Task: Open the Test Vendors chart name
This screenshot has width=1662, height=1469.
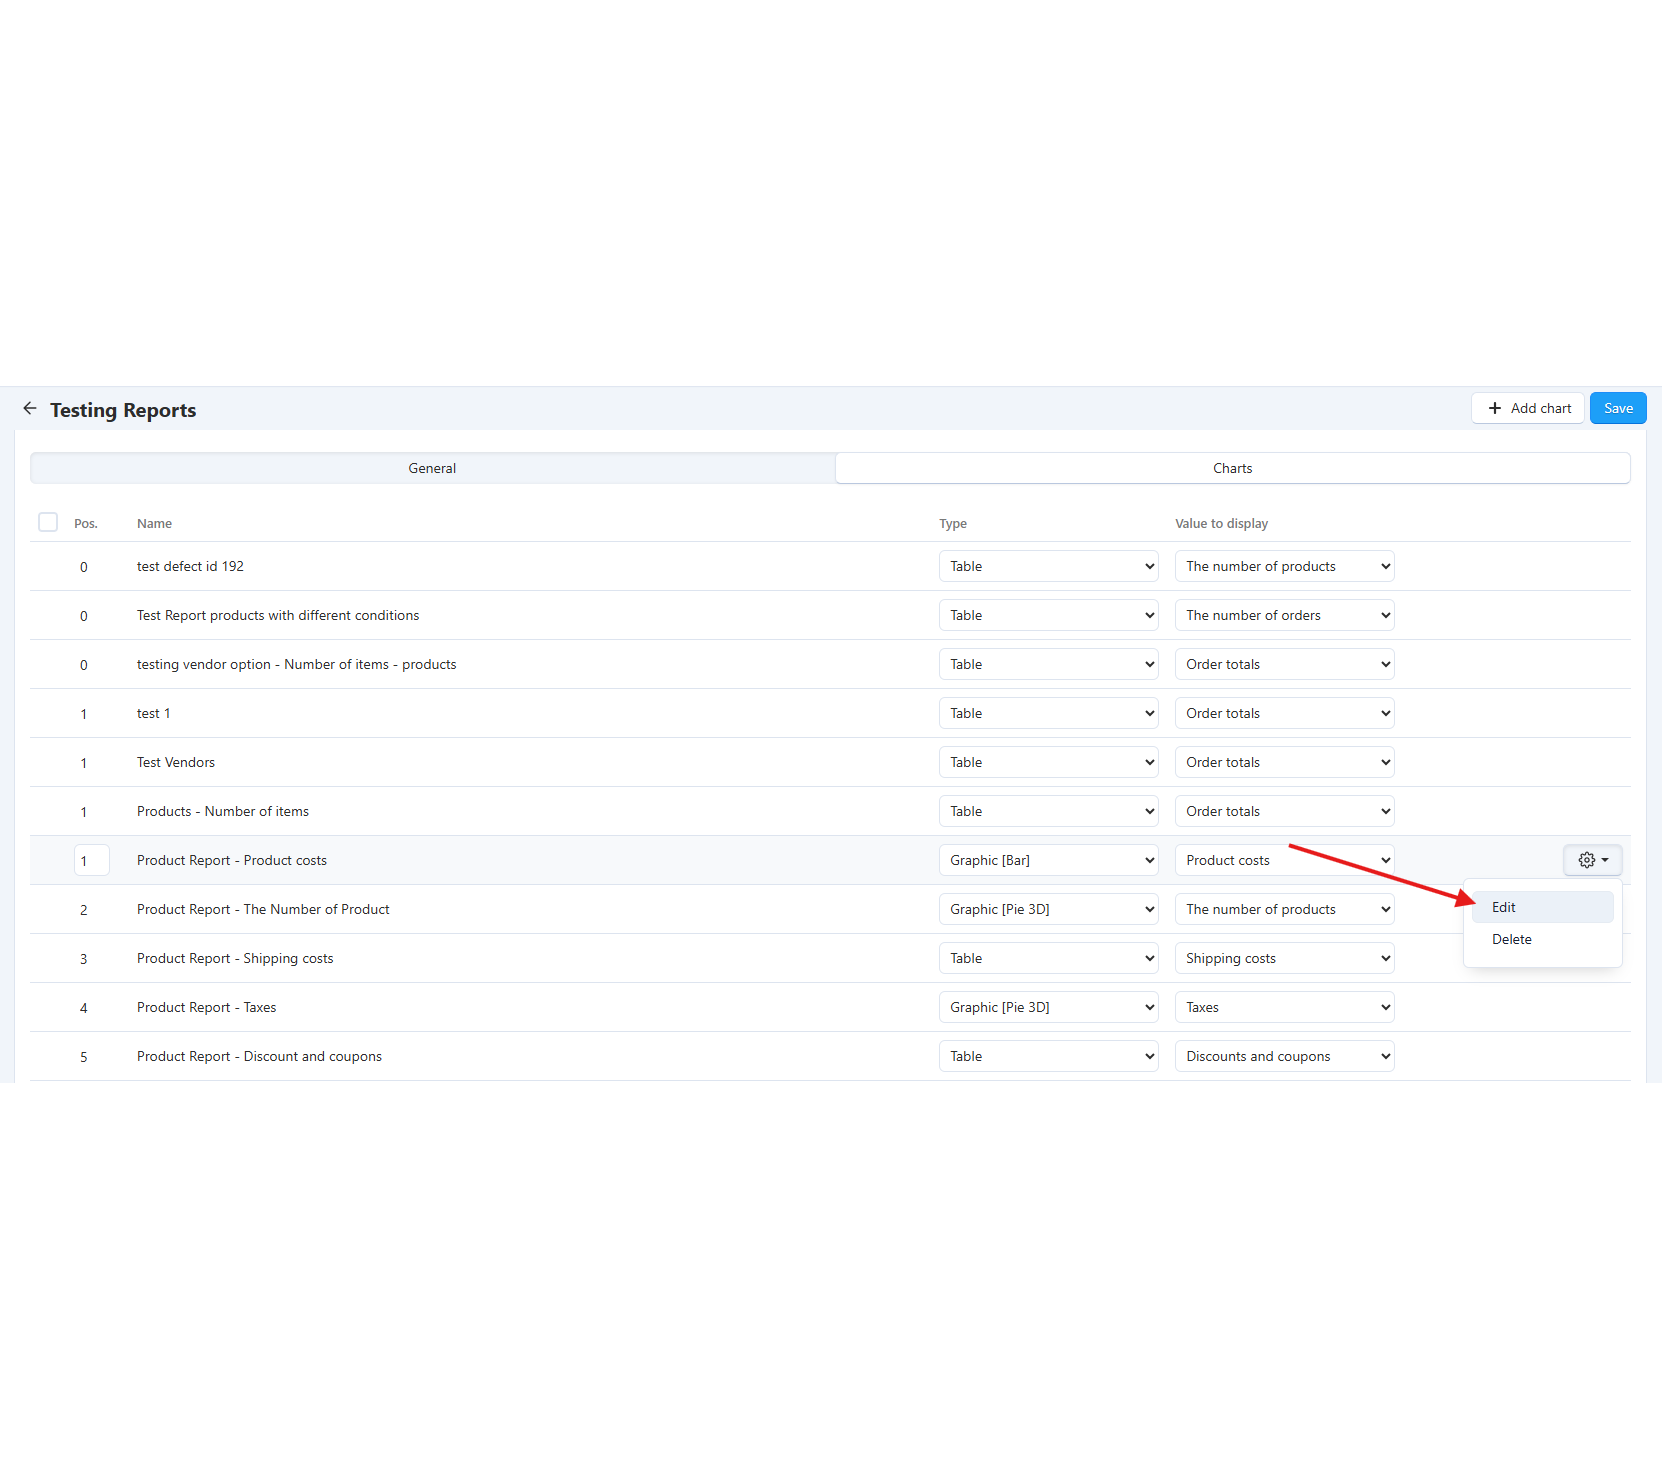Action: pyautogui.click(x=176, y=762)
